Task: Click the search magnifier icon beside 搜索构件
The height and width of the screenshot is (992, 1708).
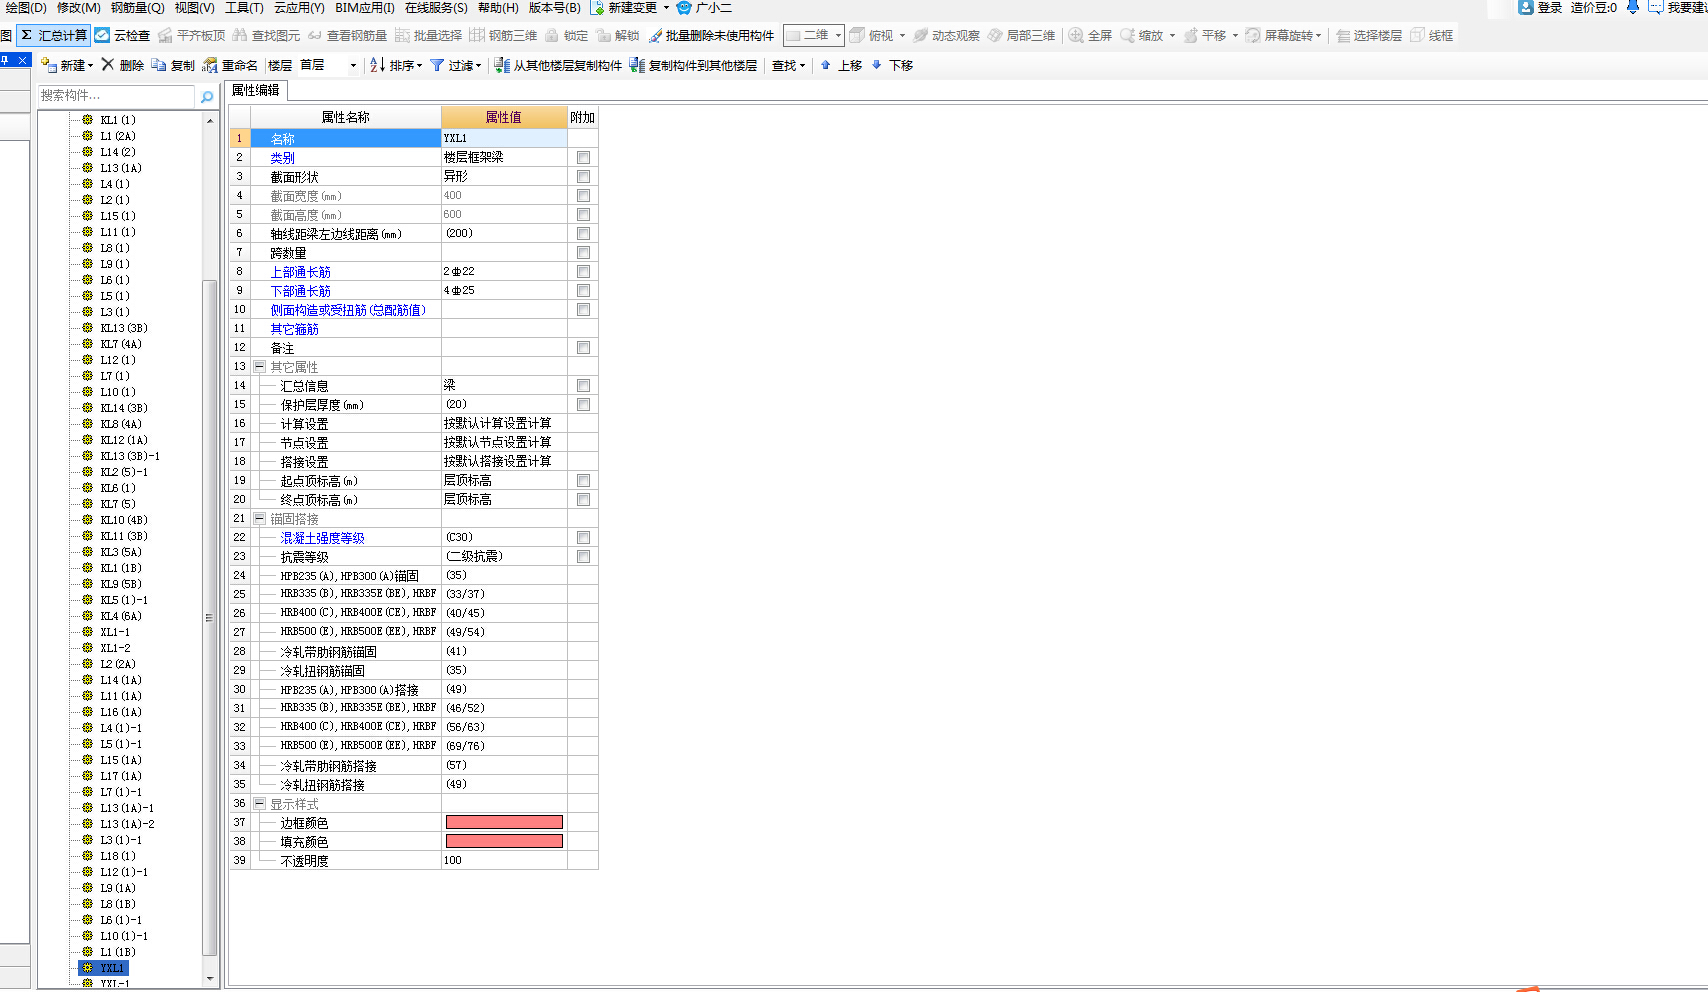Action: 207,96
